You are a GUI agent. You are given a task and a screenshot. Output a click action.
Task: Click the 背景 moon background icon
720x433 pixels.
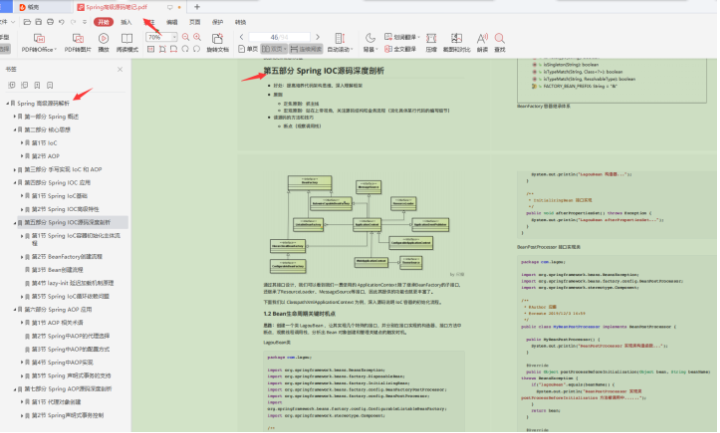(x=370, y=39)
